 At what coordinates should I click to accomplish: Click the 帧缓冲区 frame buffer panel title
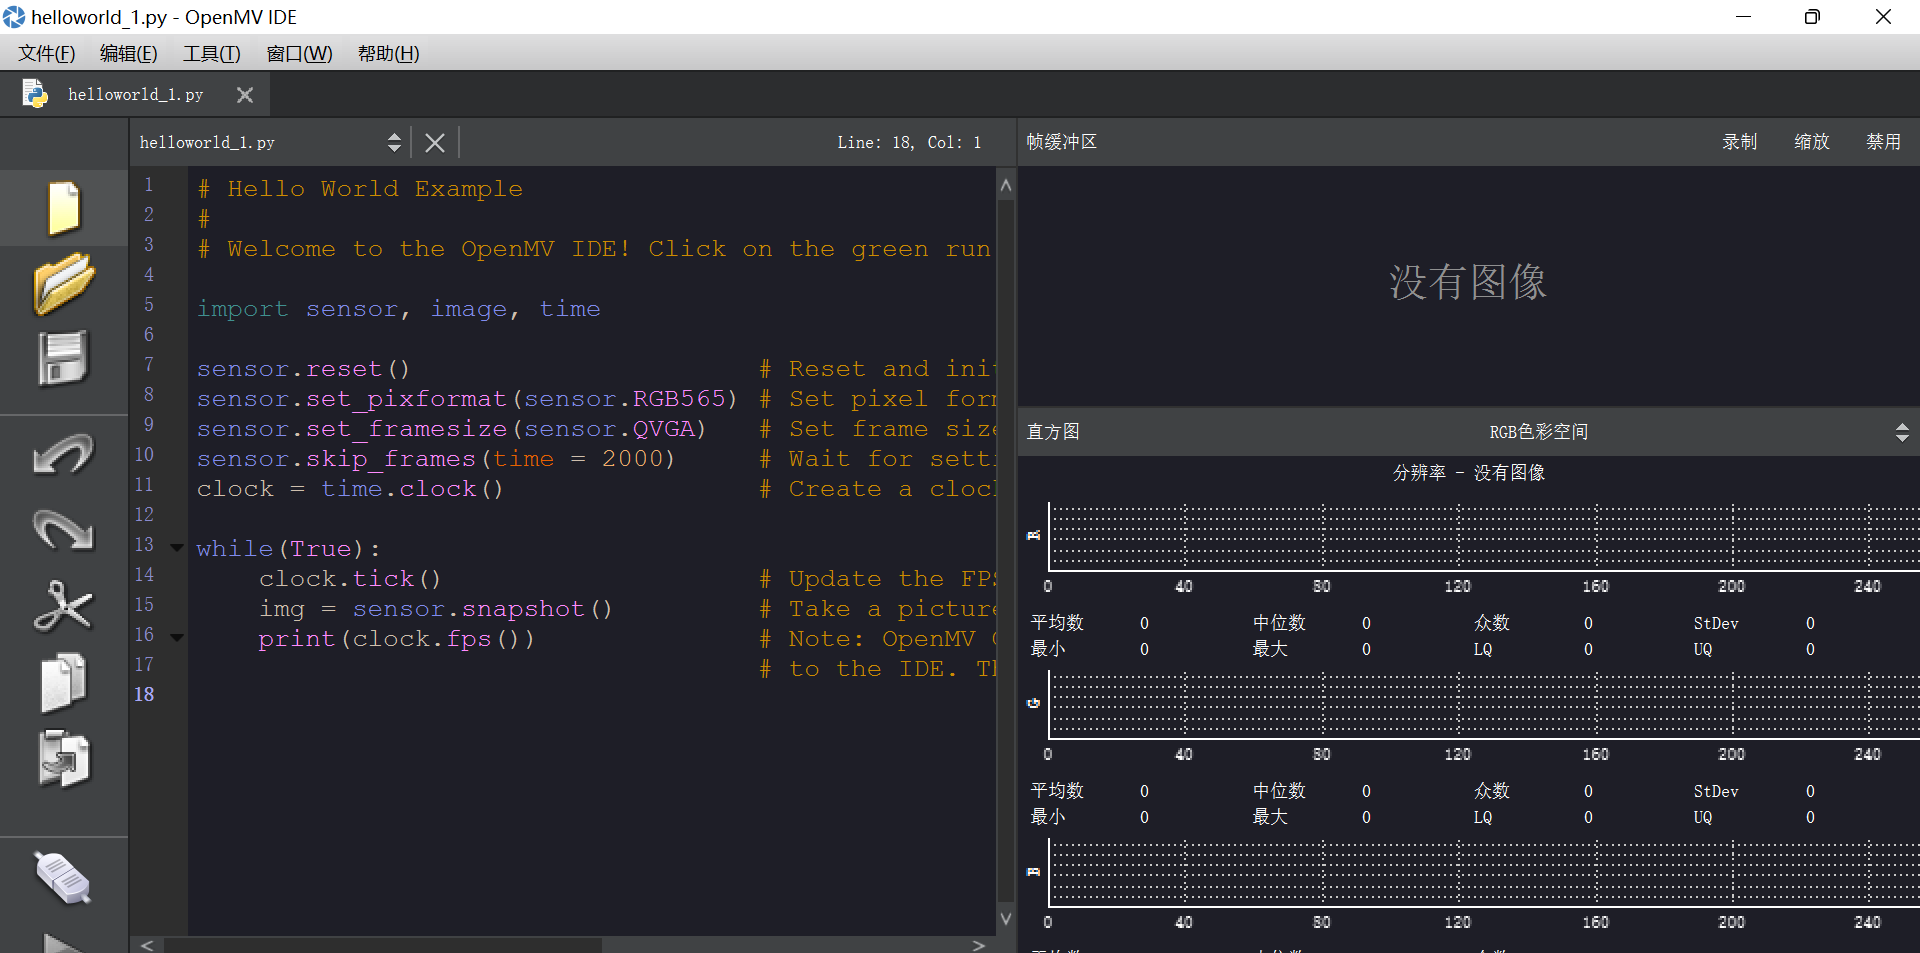[1061, 142]
